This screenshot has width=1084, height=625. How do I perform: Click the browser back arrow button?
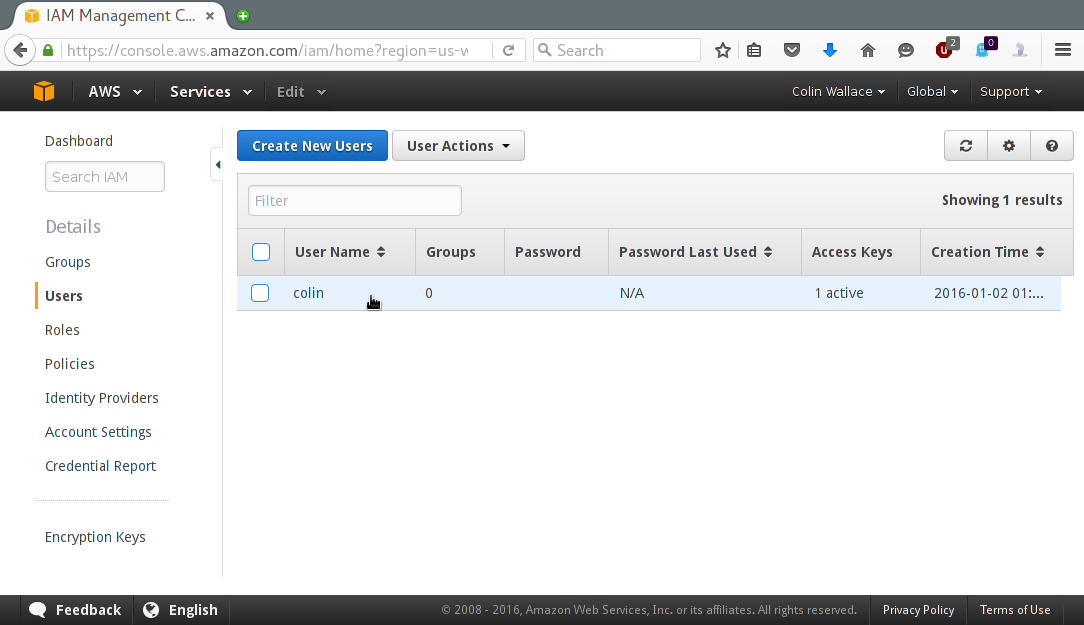20,50
